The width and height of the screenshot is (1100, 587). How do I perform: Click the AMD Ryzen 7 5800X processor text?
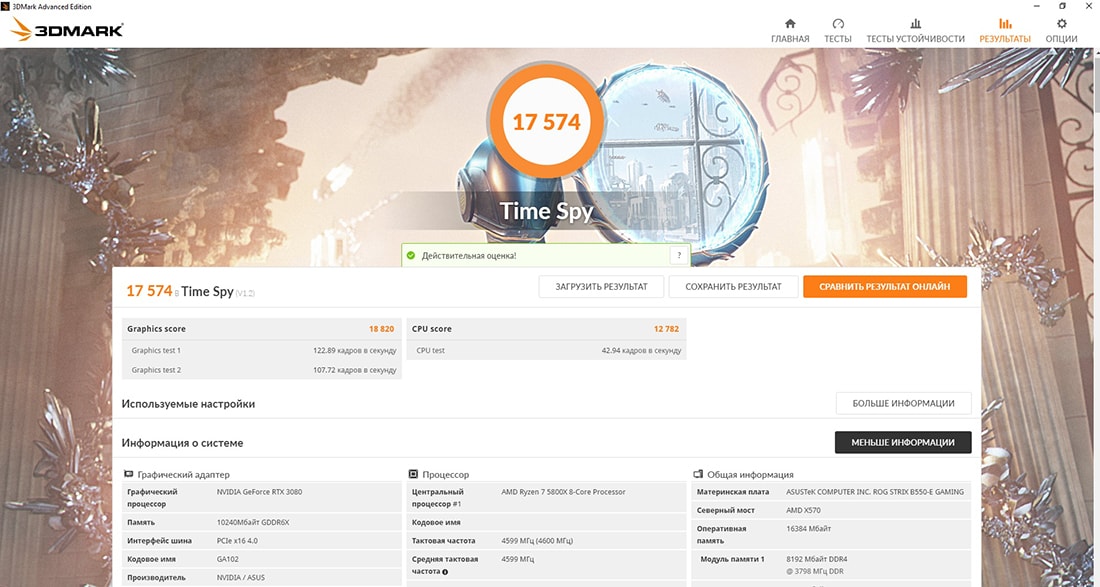(x=563, y=492)
